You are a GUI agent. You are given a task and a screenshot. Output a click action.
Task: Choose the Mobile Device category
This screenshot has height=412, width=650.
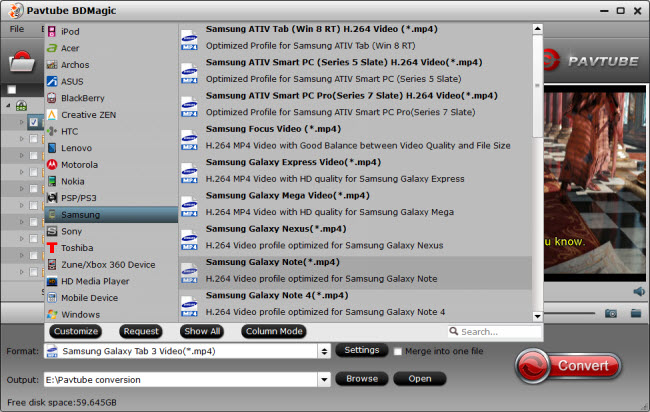click(x=111, y=298)
